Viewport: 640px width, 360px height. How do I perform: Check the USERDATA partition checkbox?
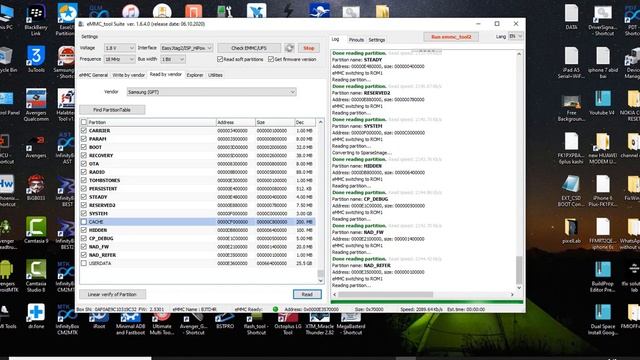click(84, 263)
